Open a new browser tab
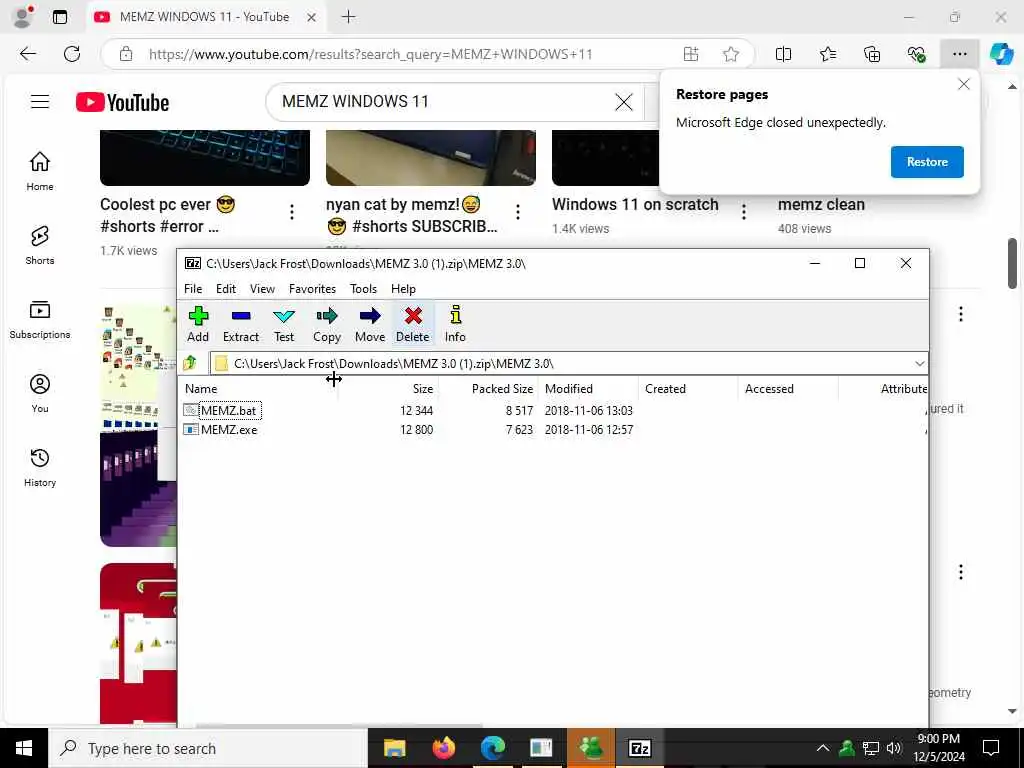This screenshot has width=1024, height=768. coord(349,17)
